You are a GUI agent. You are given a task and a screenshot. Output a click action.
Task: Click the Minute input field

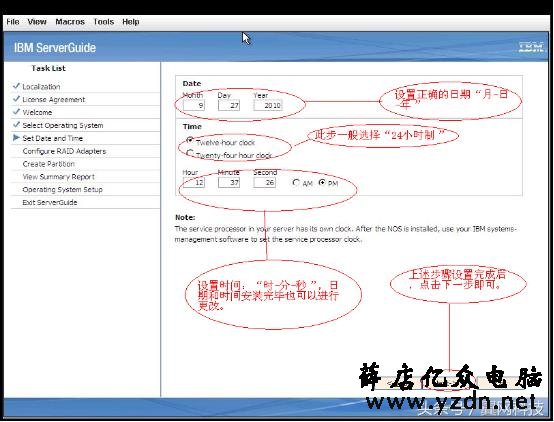[x=229, y=182]
